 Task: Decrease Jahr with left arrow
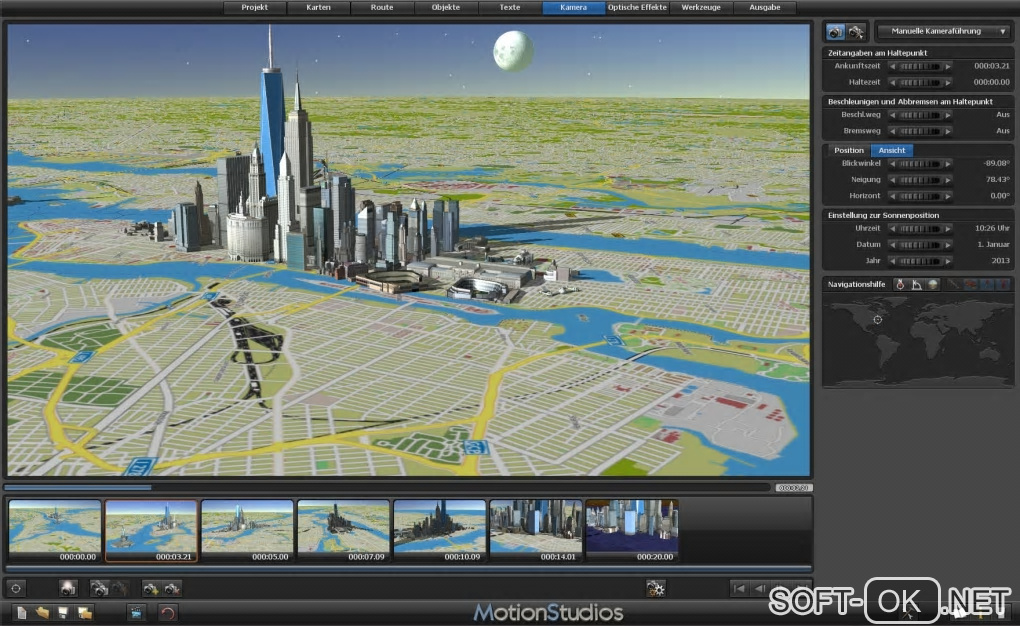point(892,262)
